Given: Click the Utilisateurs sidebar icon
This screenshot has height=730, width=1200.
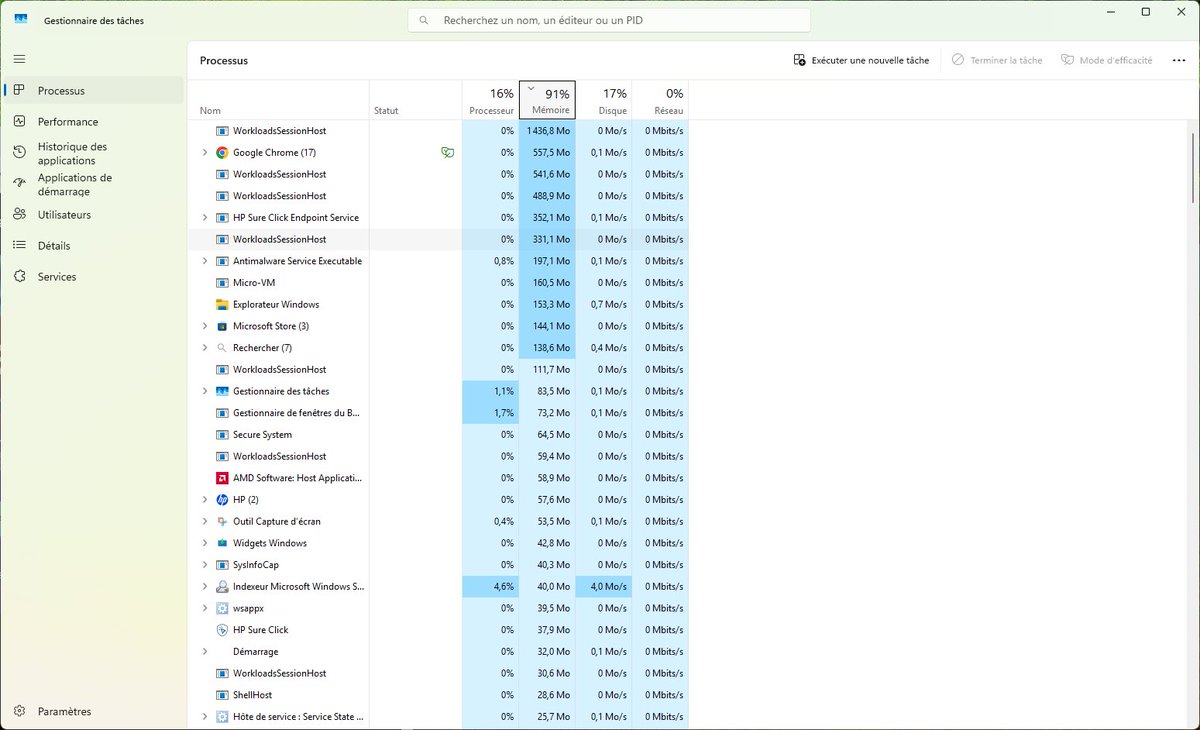Looking at the screenshot, I should pyautogui.click(x=19, y=214).
